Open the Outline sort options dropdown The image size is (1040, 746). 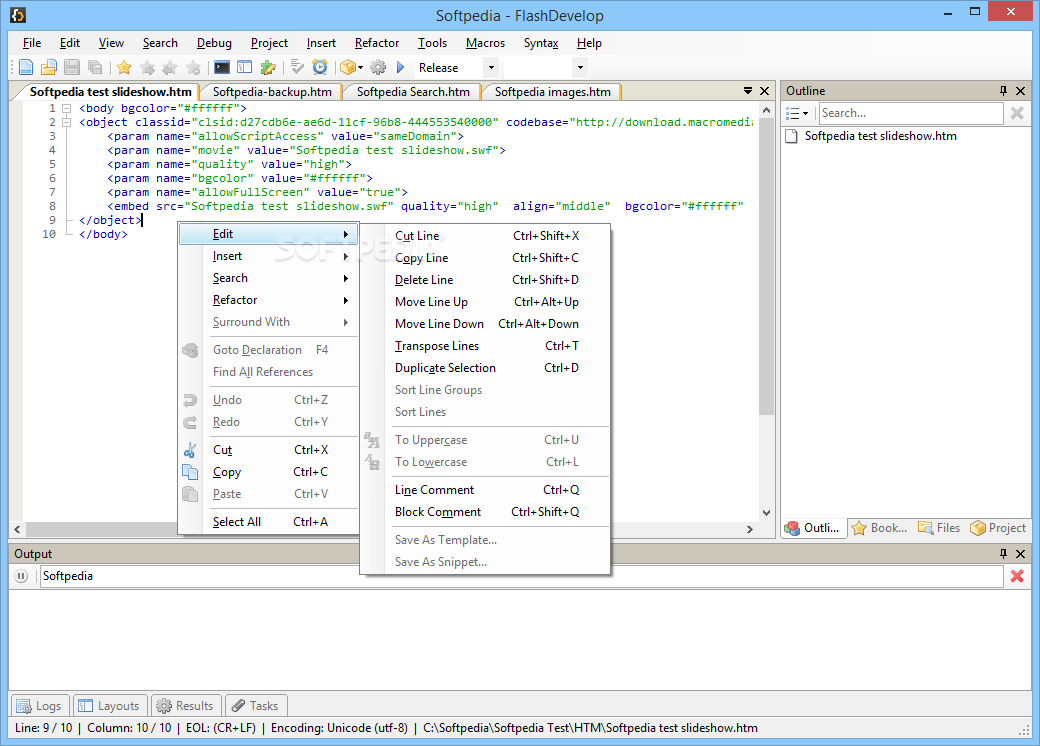797,113
